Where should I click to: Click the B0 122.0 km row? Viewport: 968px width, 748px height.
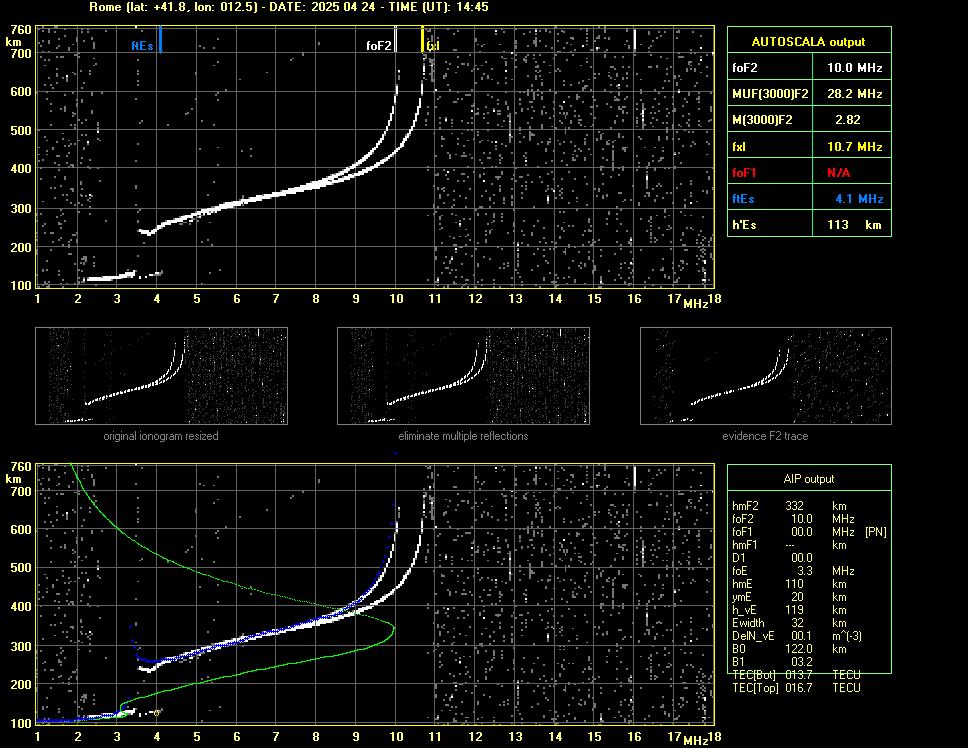pyautogui.click(x=790, y=649)
